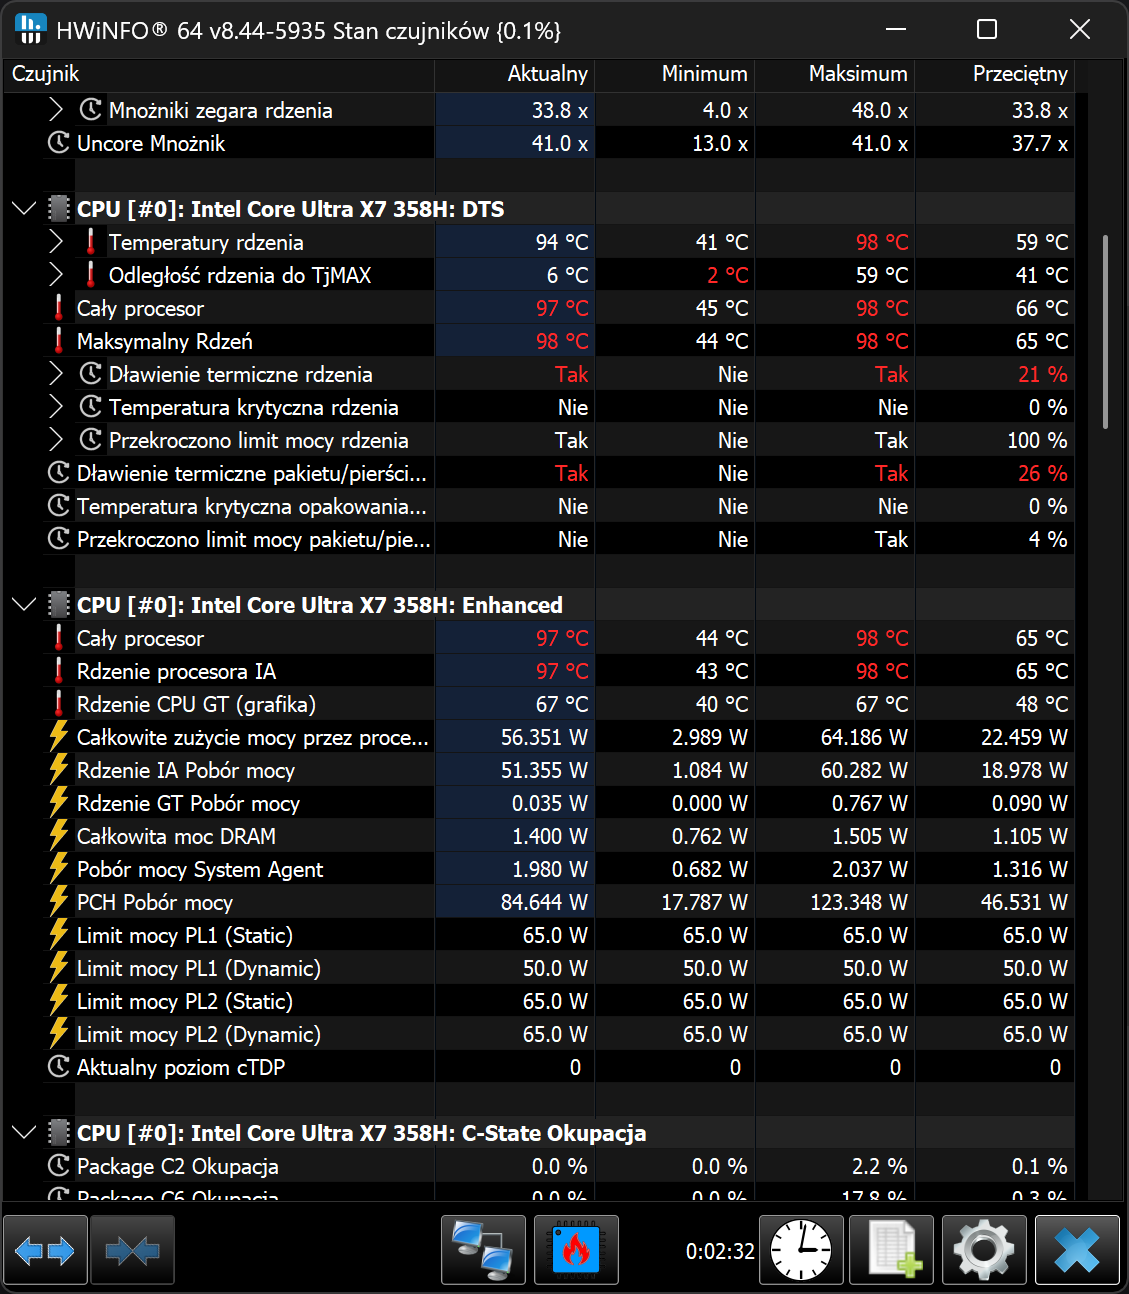Start logging with the document plus icon
The height and width of the screenshot is (1294, 1129).
coord(891,1250)
